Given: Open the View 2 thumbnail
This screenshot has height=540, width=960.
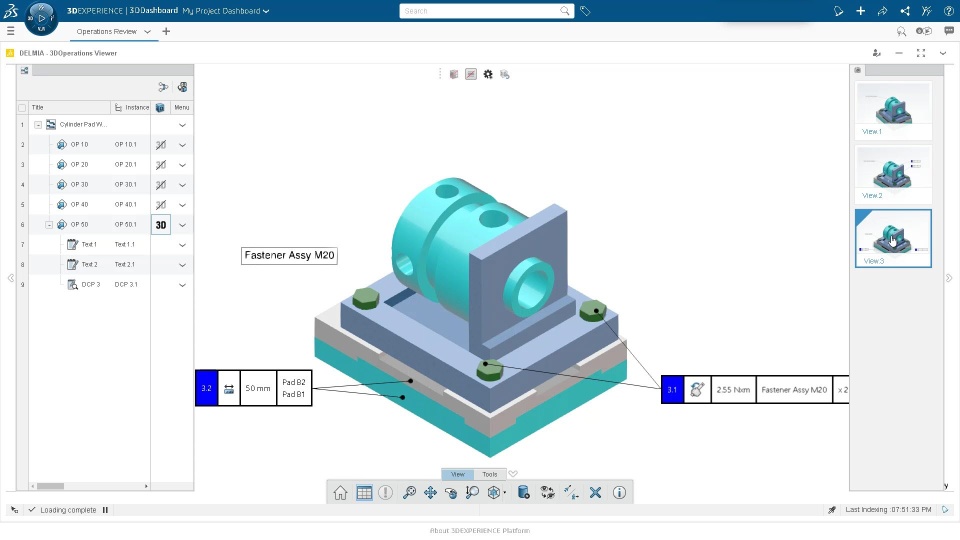Looking at the screenshot, I should pos(893,174).
